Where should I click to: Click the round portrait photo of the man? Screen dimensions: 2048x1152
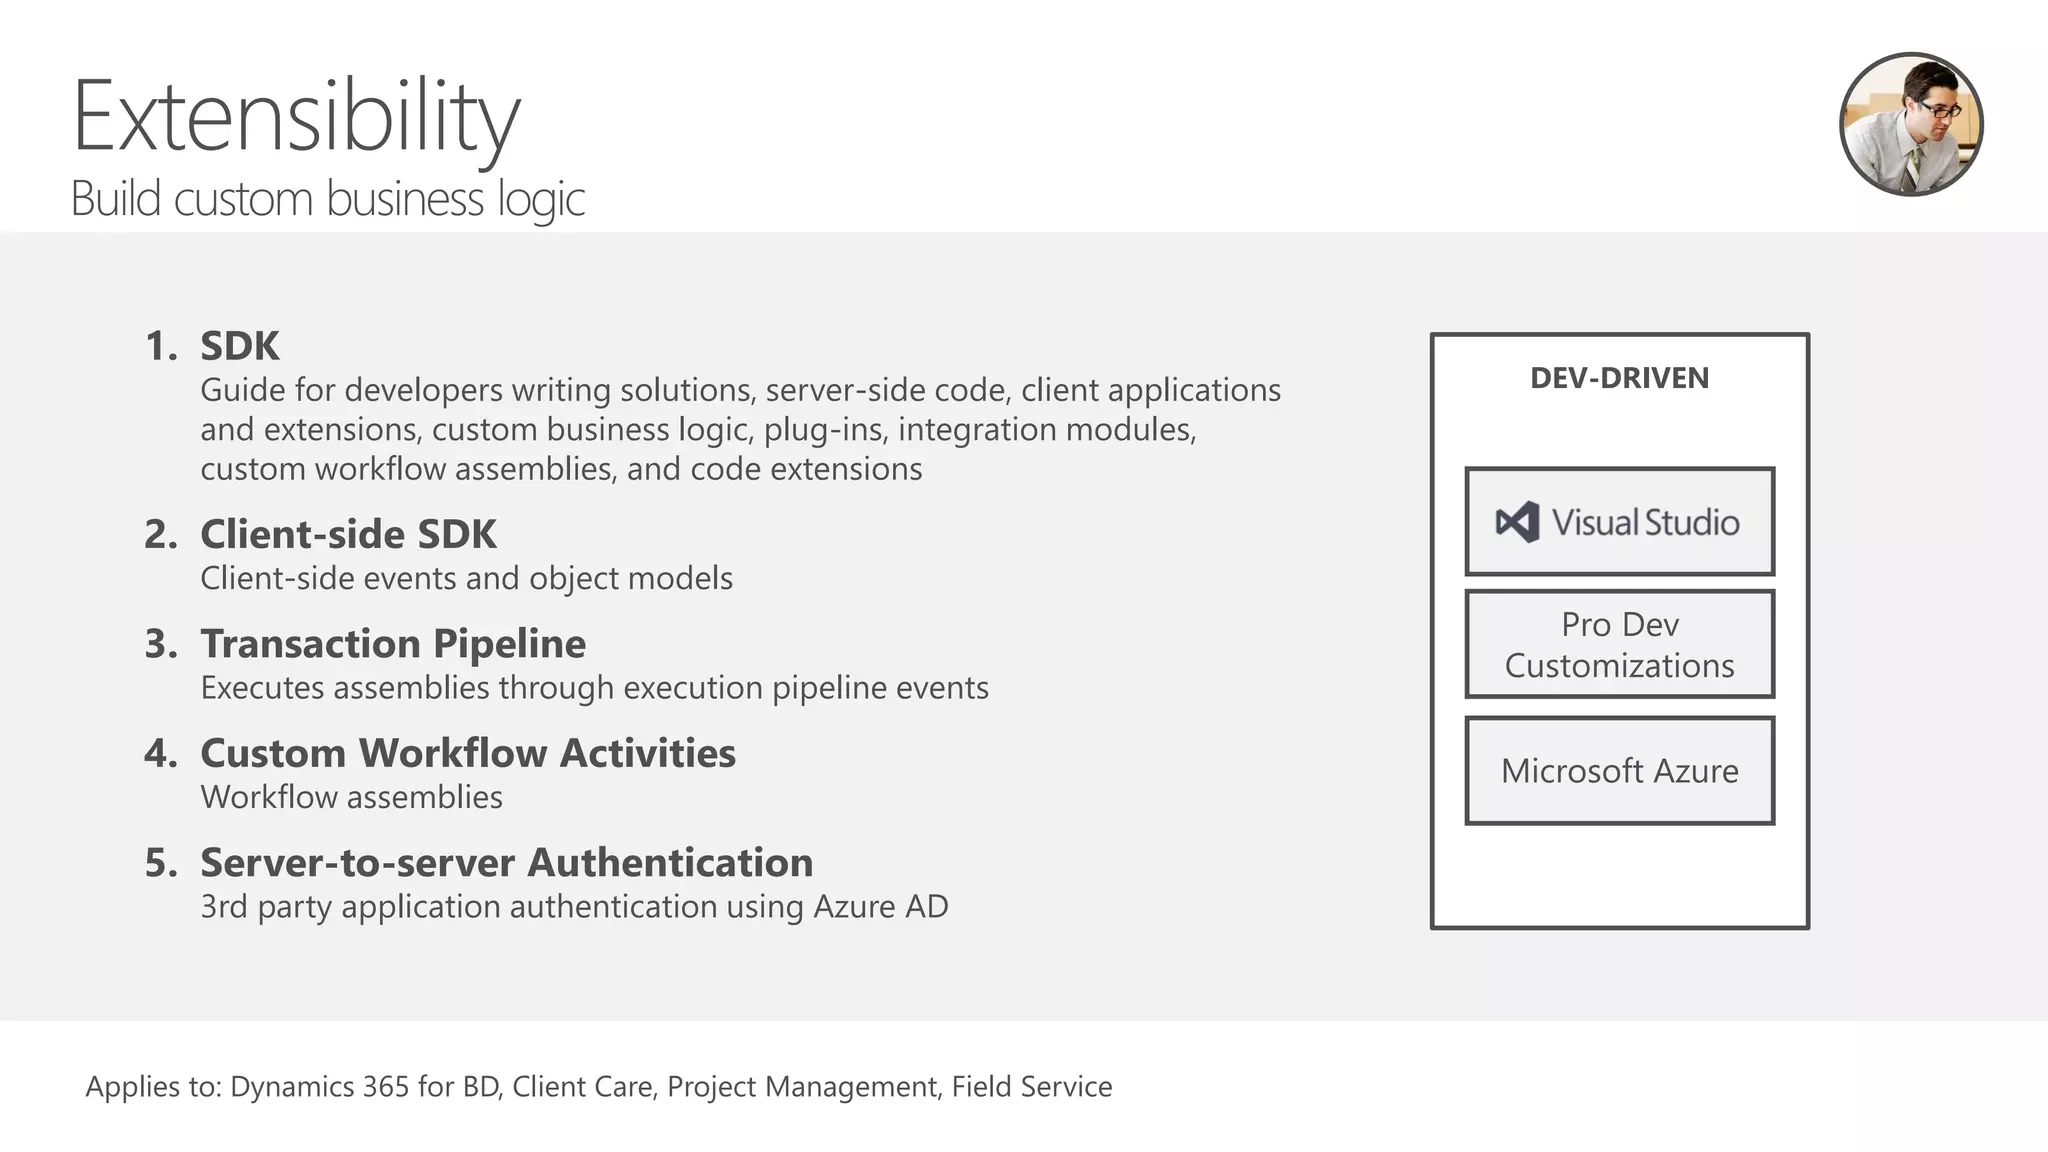pyautogui.click(x=1911, y=124)
